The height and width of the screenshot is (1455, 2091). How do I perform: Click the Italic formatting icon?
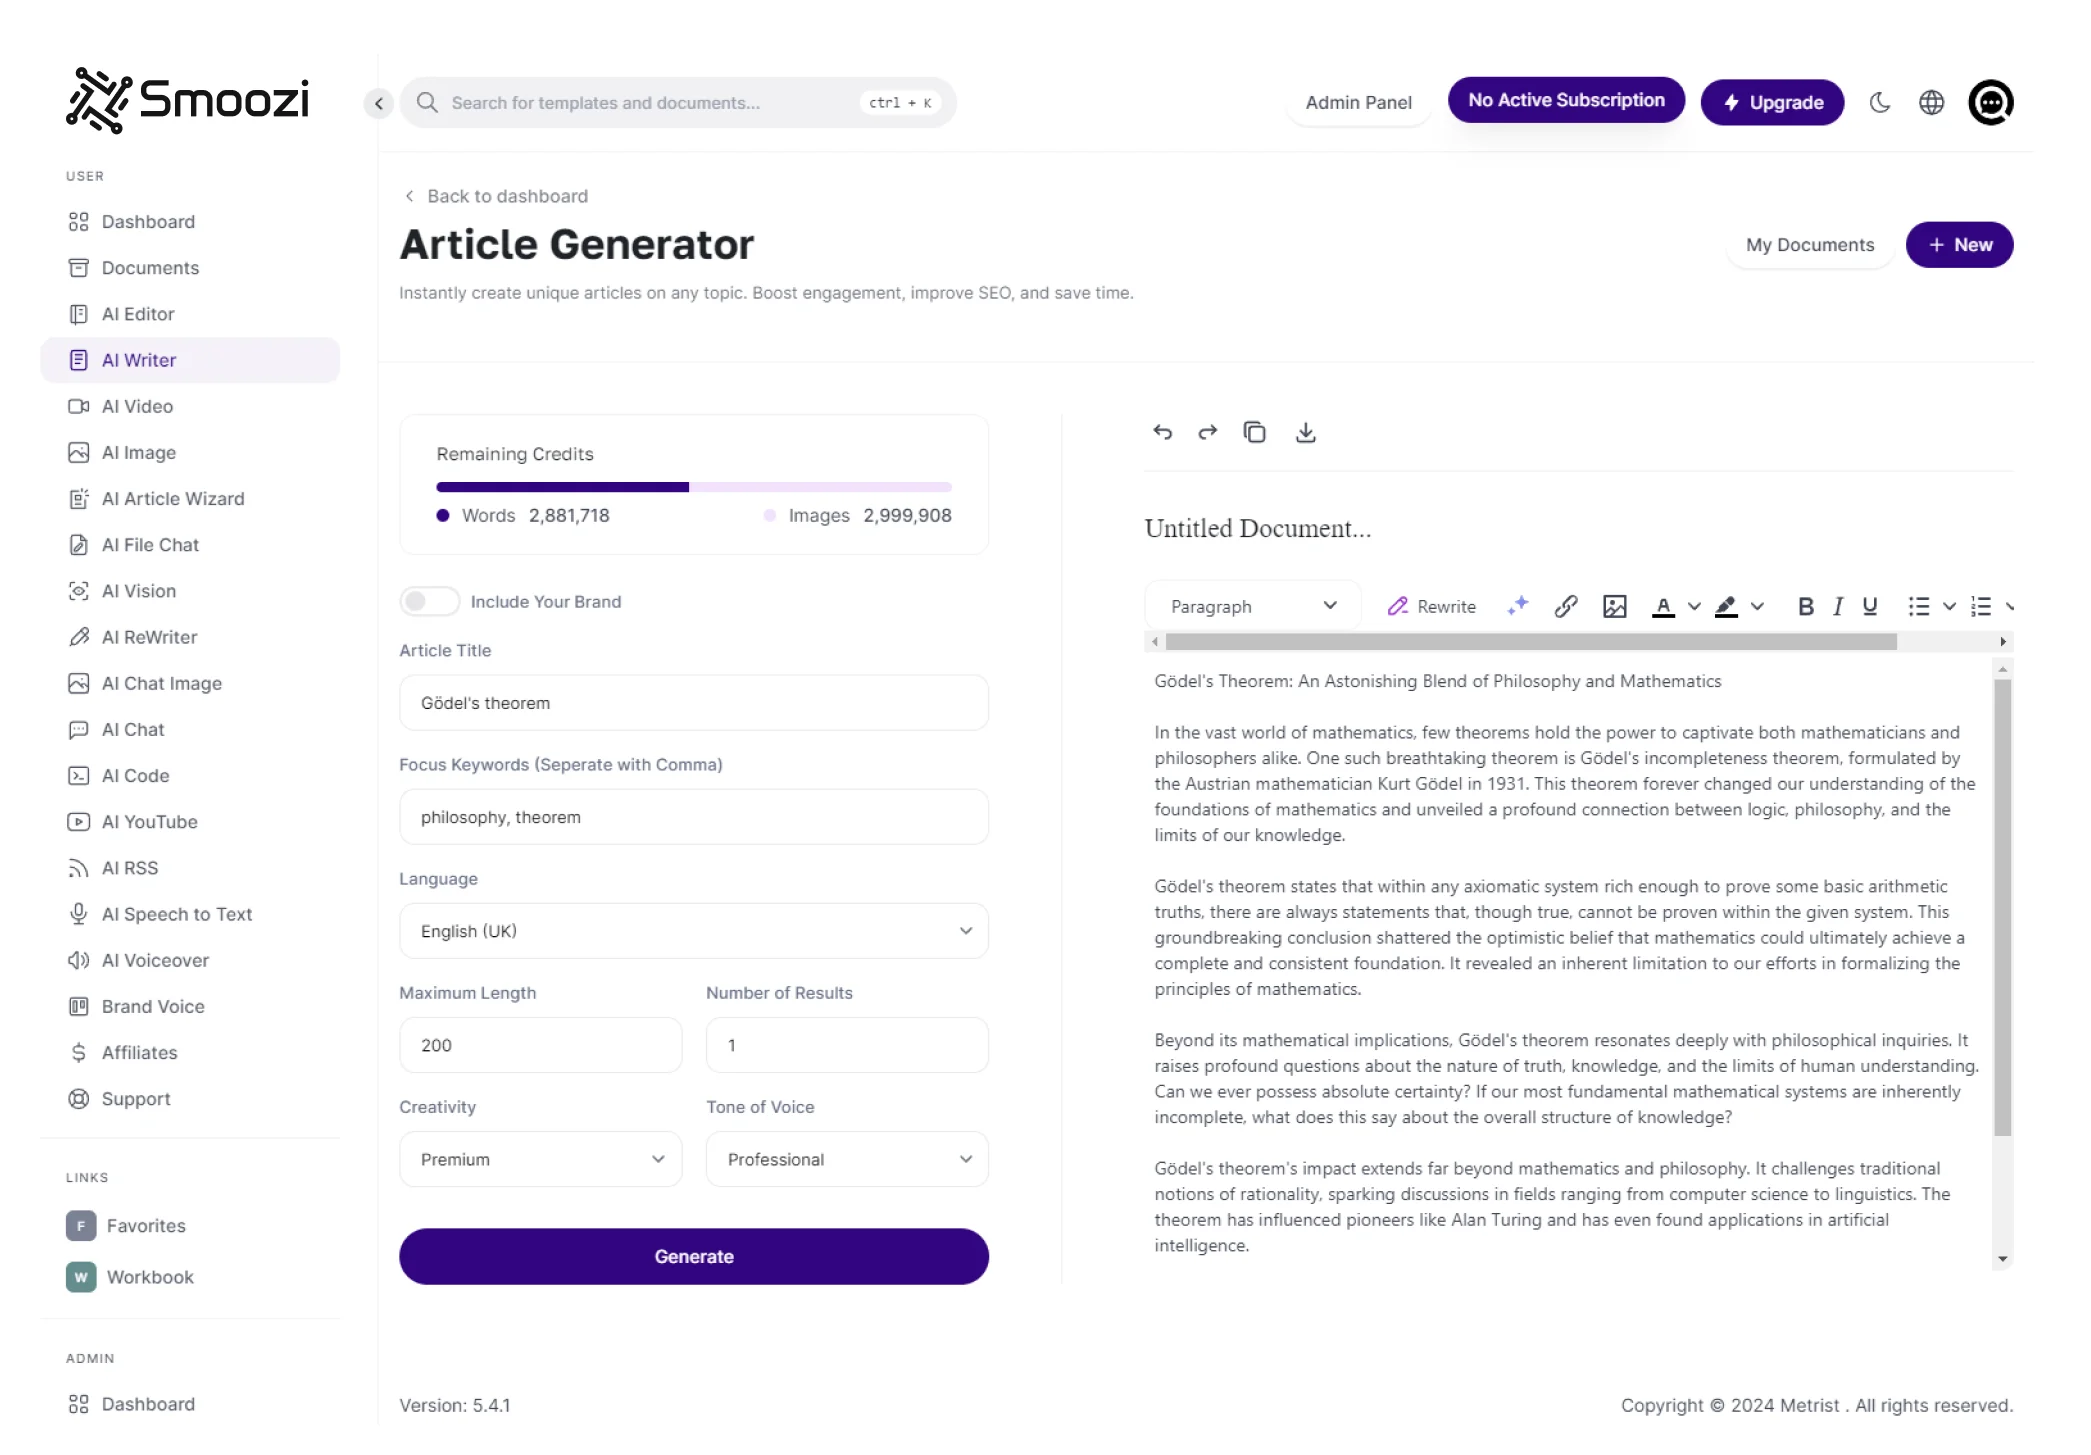[1837, 605]
